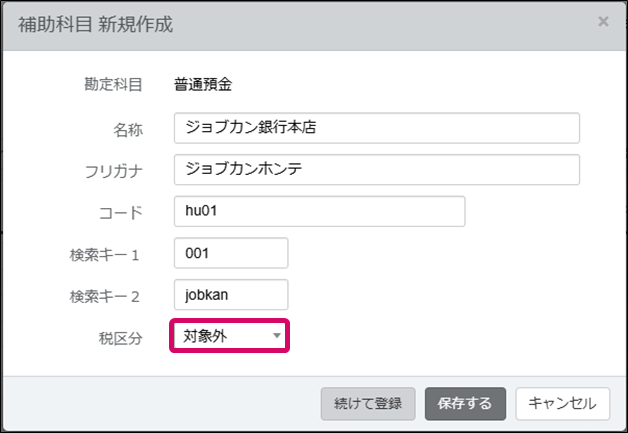Image resolution: width=628 pixels, height=433 pixels.
Task: Click the コード field showing hu01
Action: tap(319, 211)
